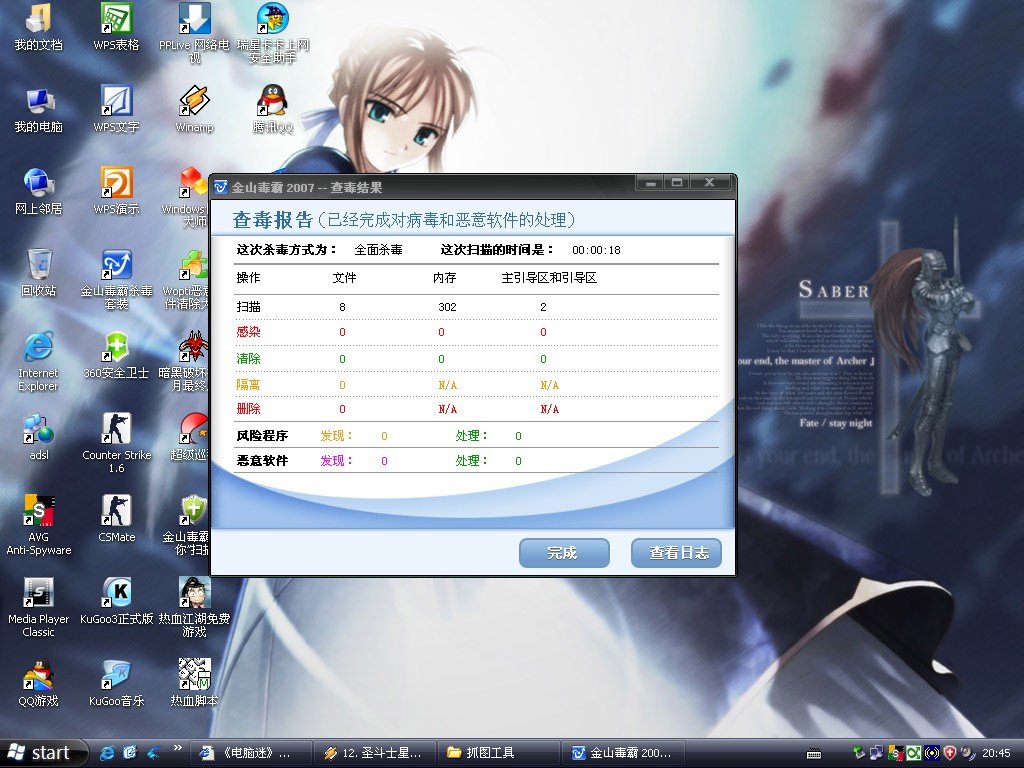The height and width of the screenshot is (768, 1024).
Task: Open PPLive 网络电视 desktop shortcut
Action: pos(195,33)
